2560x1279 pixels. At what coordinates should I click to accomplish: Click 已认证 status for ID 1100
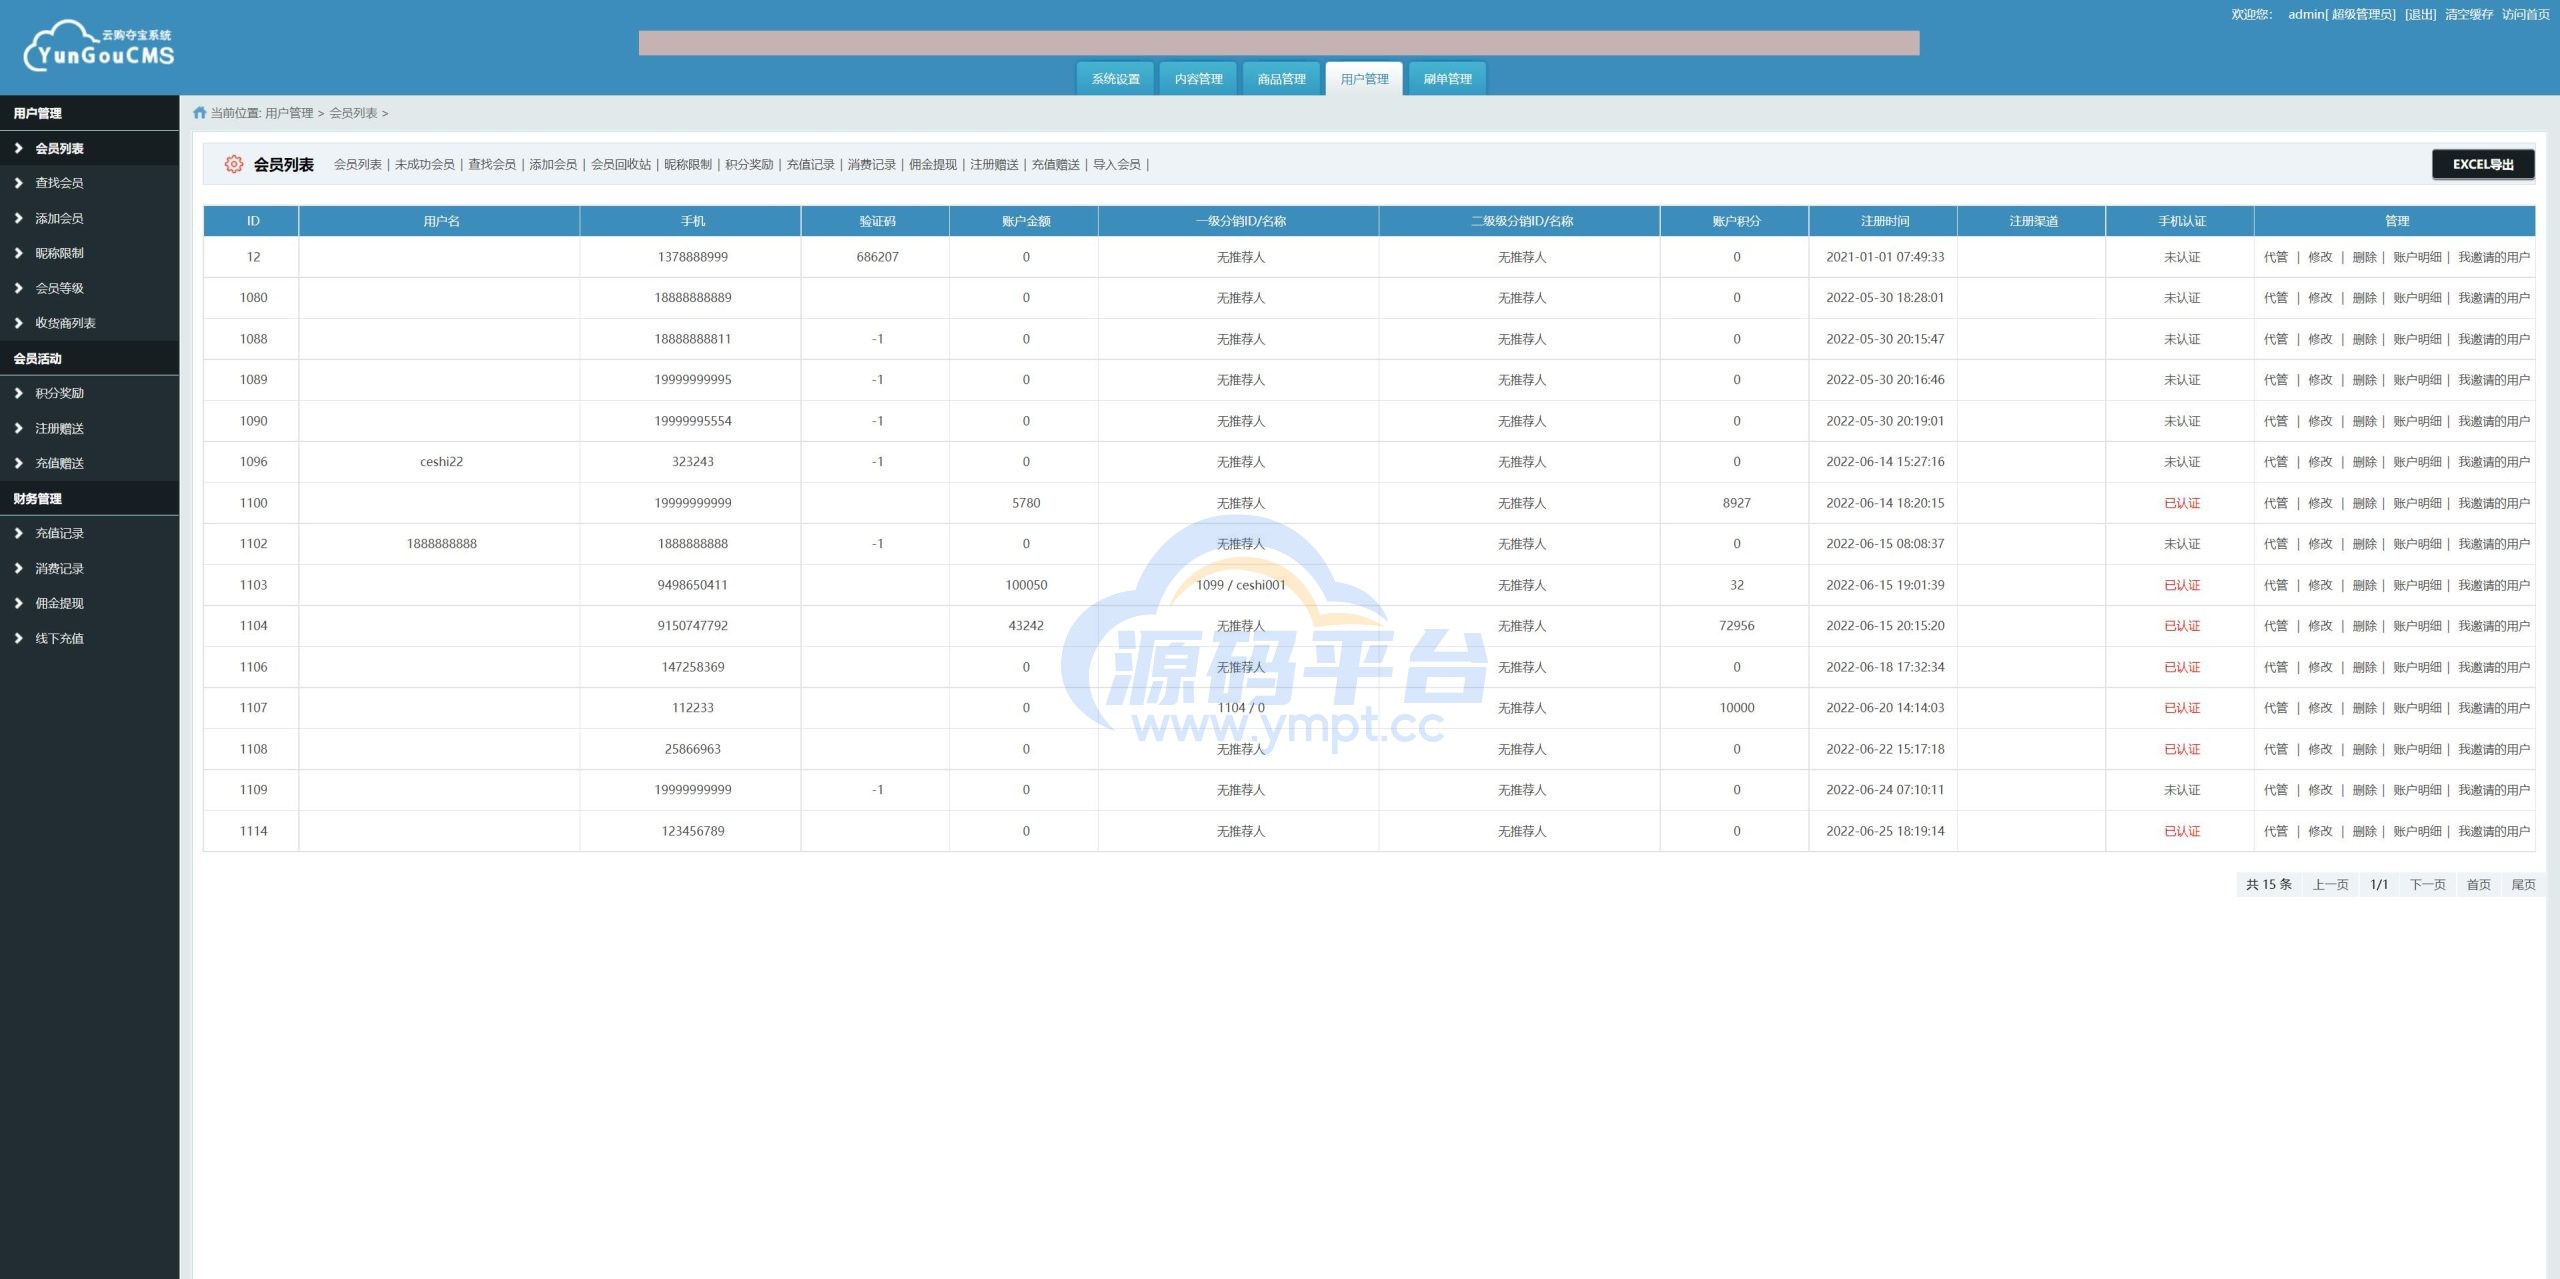(x=2181, y=503)
